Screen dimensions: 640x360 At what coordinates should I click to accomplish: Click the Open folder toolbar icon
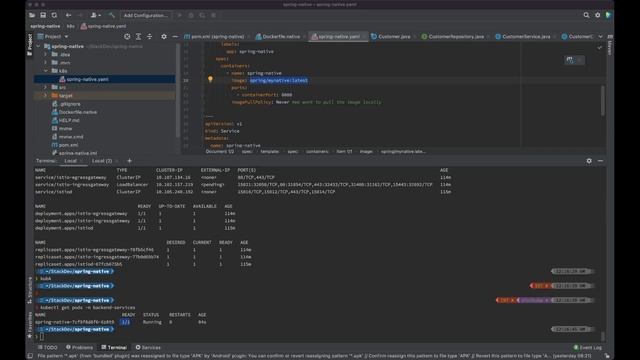coord(32,15)
